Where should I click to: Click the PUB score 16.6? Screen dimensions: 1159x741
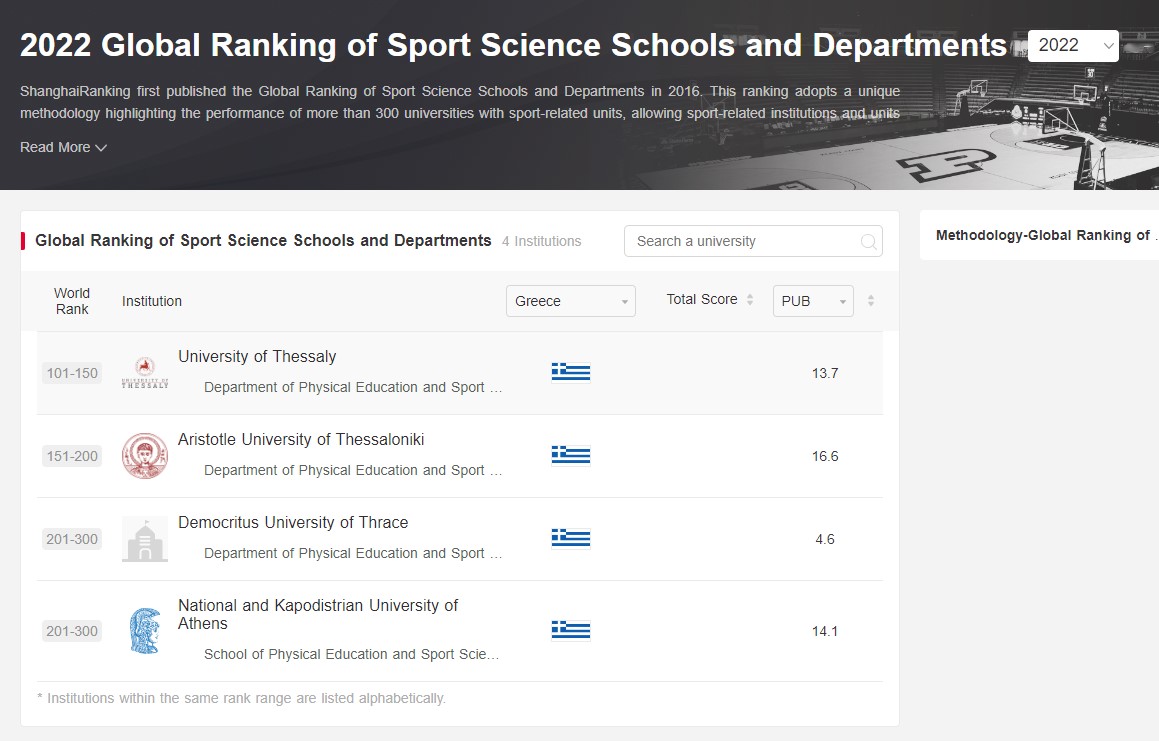pyautogui.click(x=825, y=456)
